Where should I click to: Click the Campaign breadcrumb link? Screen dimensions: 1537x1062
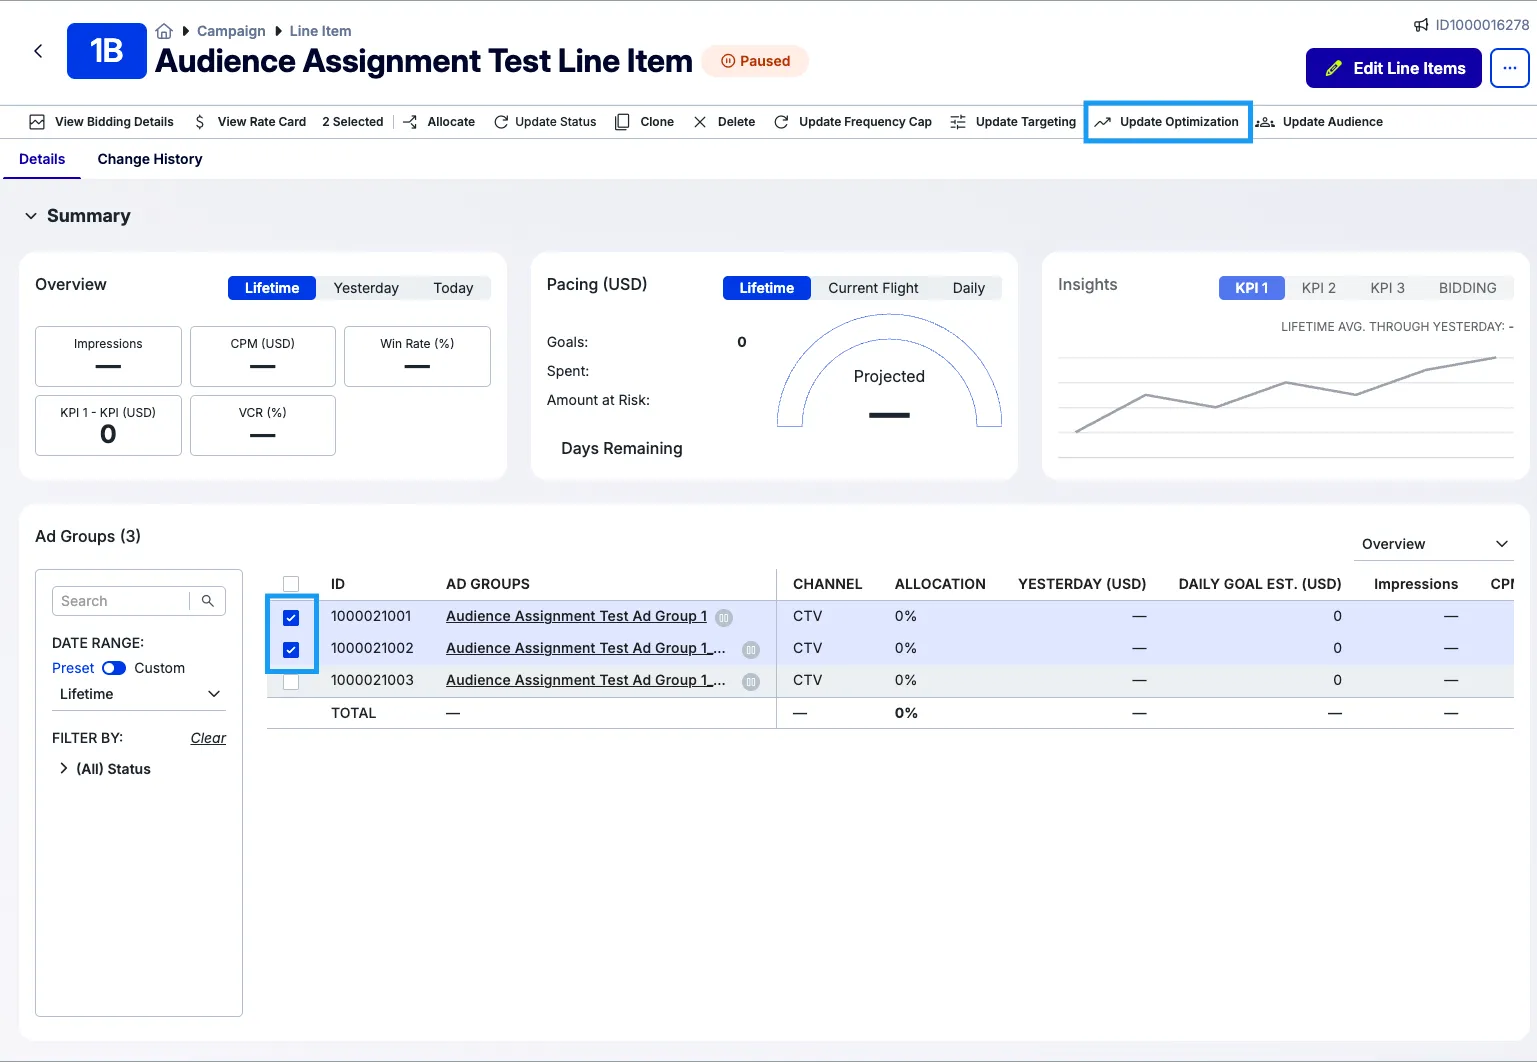click(231, 31)
